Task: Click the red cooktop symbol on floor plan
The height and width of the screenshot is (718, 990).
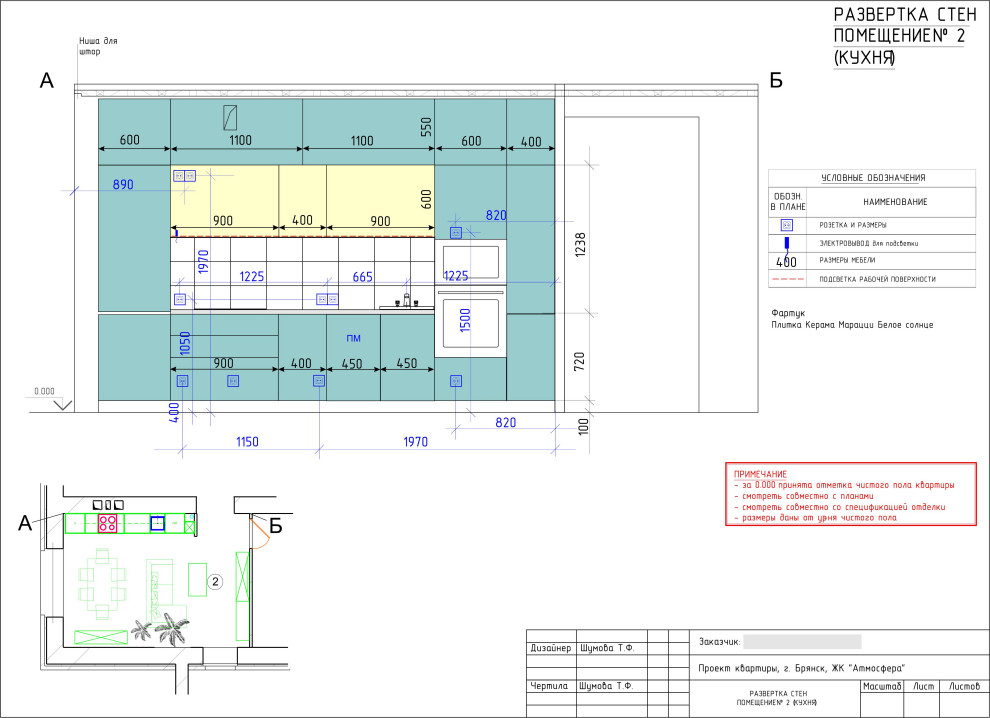Action: 108,522
